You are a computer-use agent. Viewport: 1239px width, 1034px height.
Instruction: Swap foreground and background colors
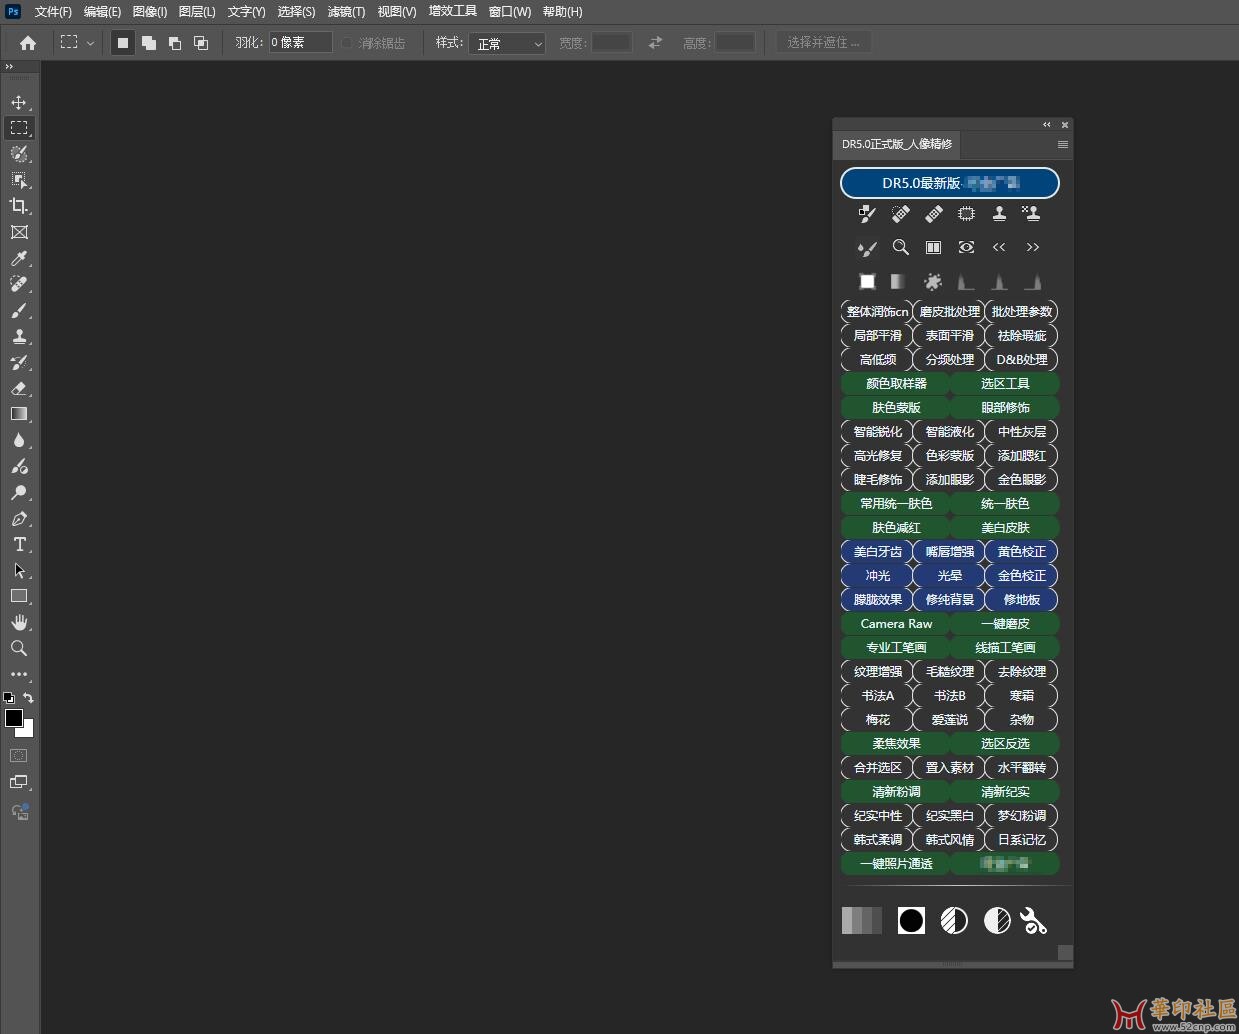(x=29, y=698)
